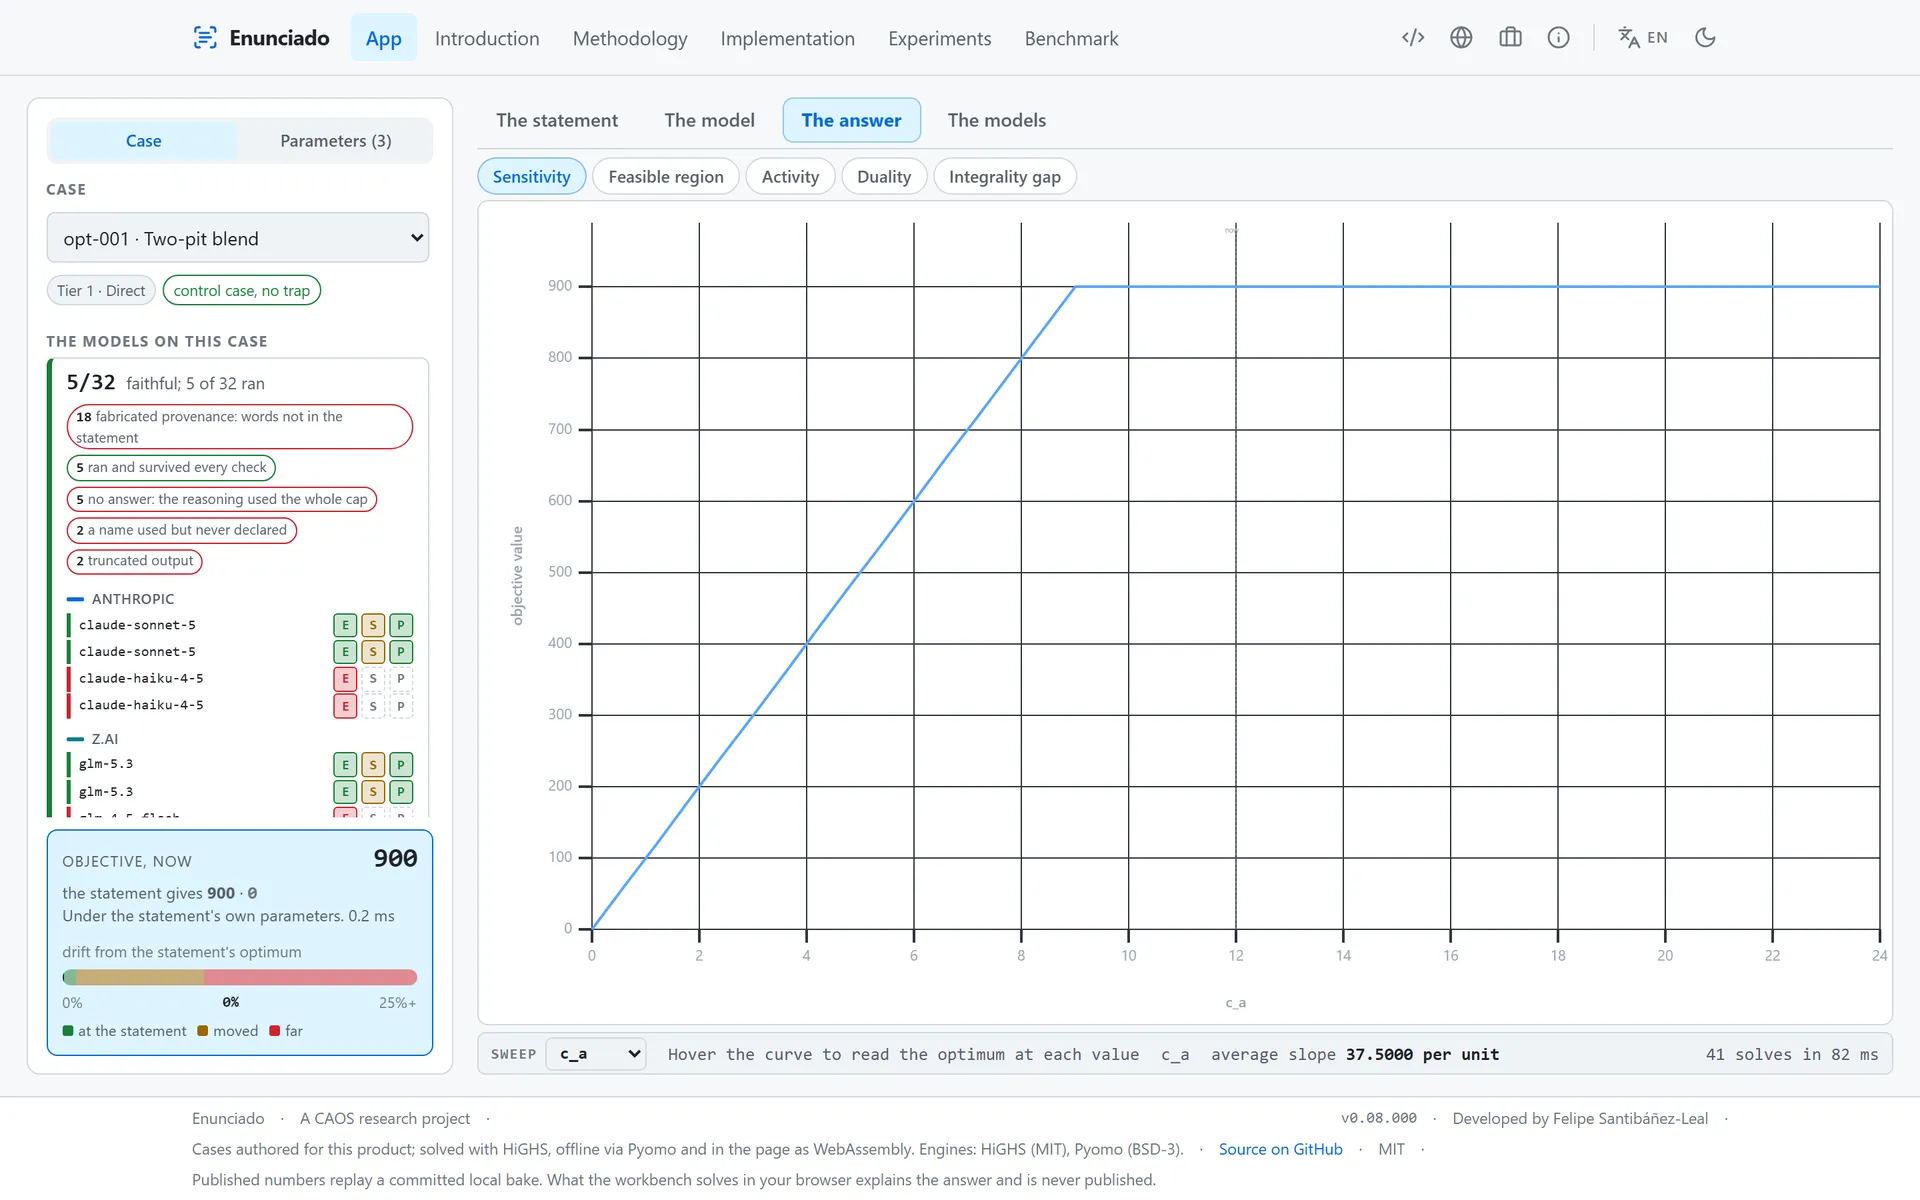Open the opt-001 Two-pit blend case dropdown
Screen dimensions: 1920x1200
tap(238, 238)
